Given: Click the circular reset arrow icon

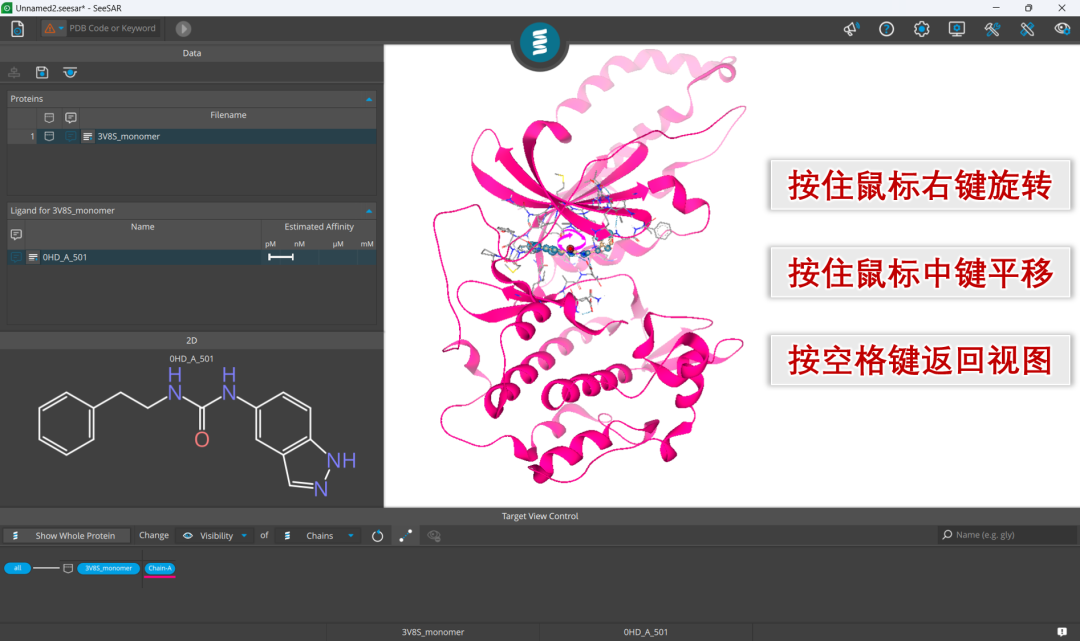Looking at the screenshot, I should click(x=377, y=536).
